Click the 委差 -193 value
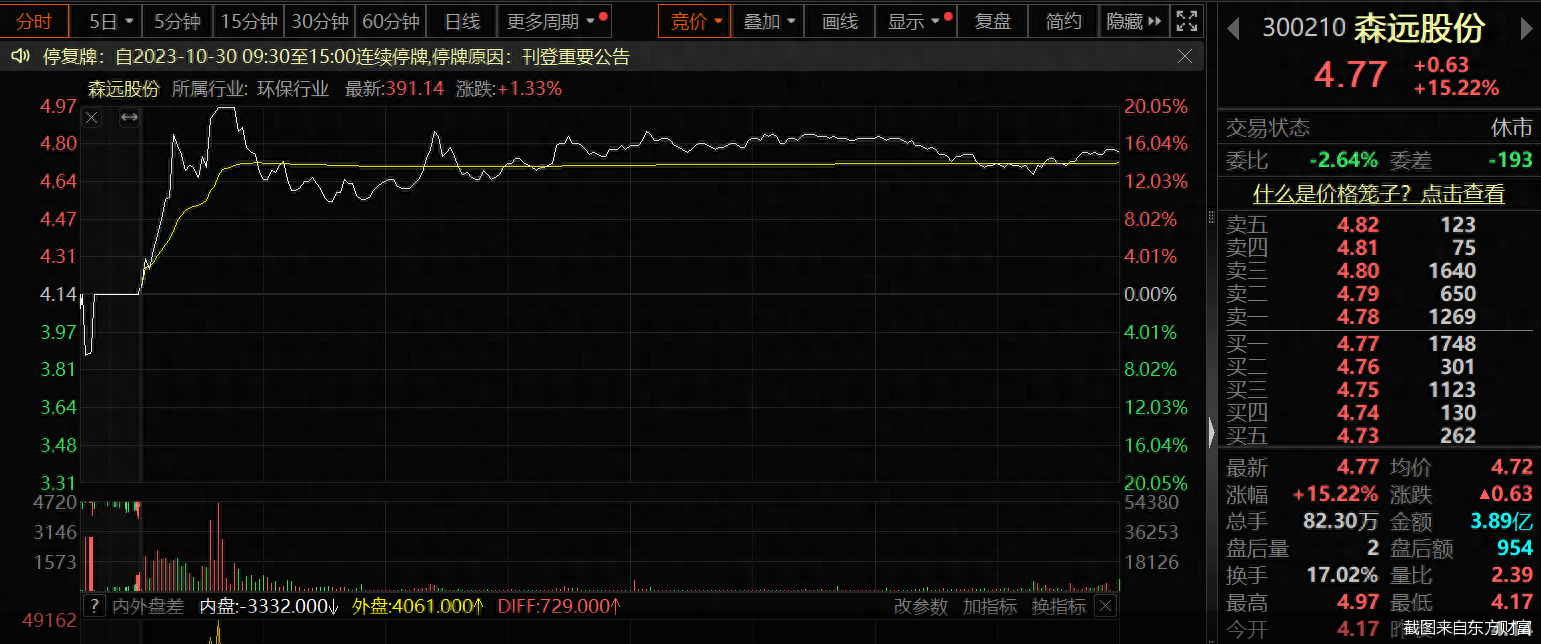The image size is (1541, 644). tap(1509, 160)
